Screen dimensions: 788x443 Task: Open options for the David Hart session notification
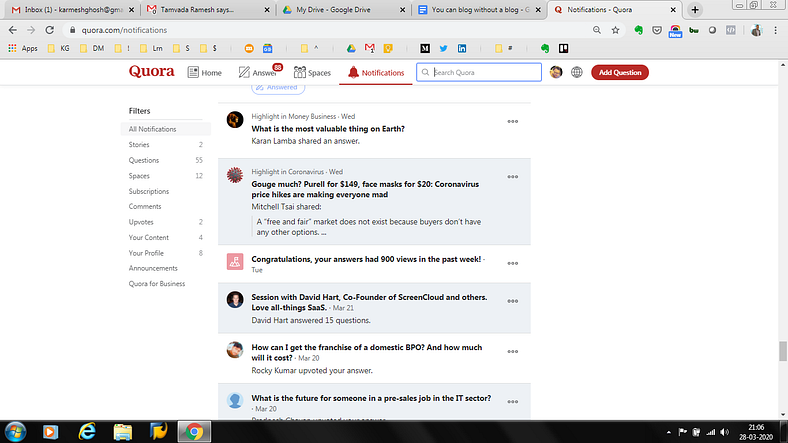(x=513, y=301)
